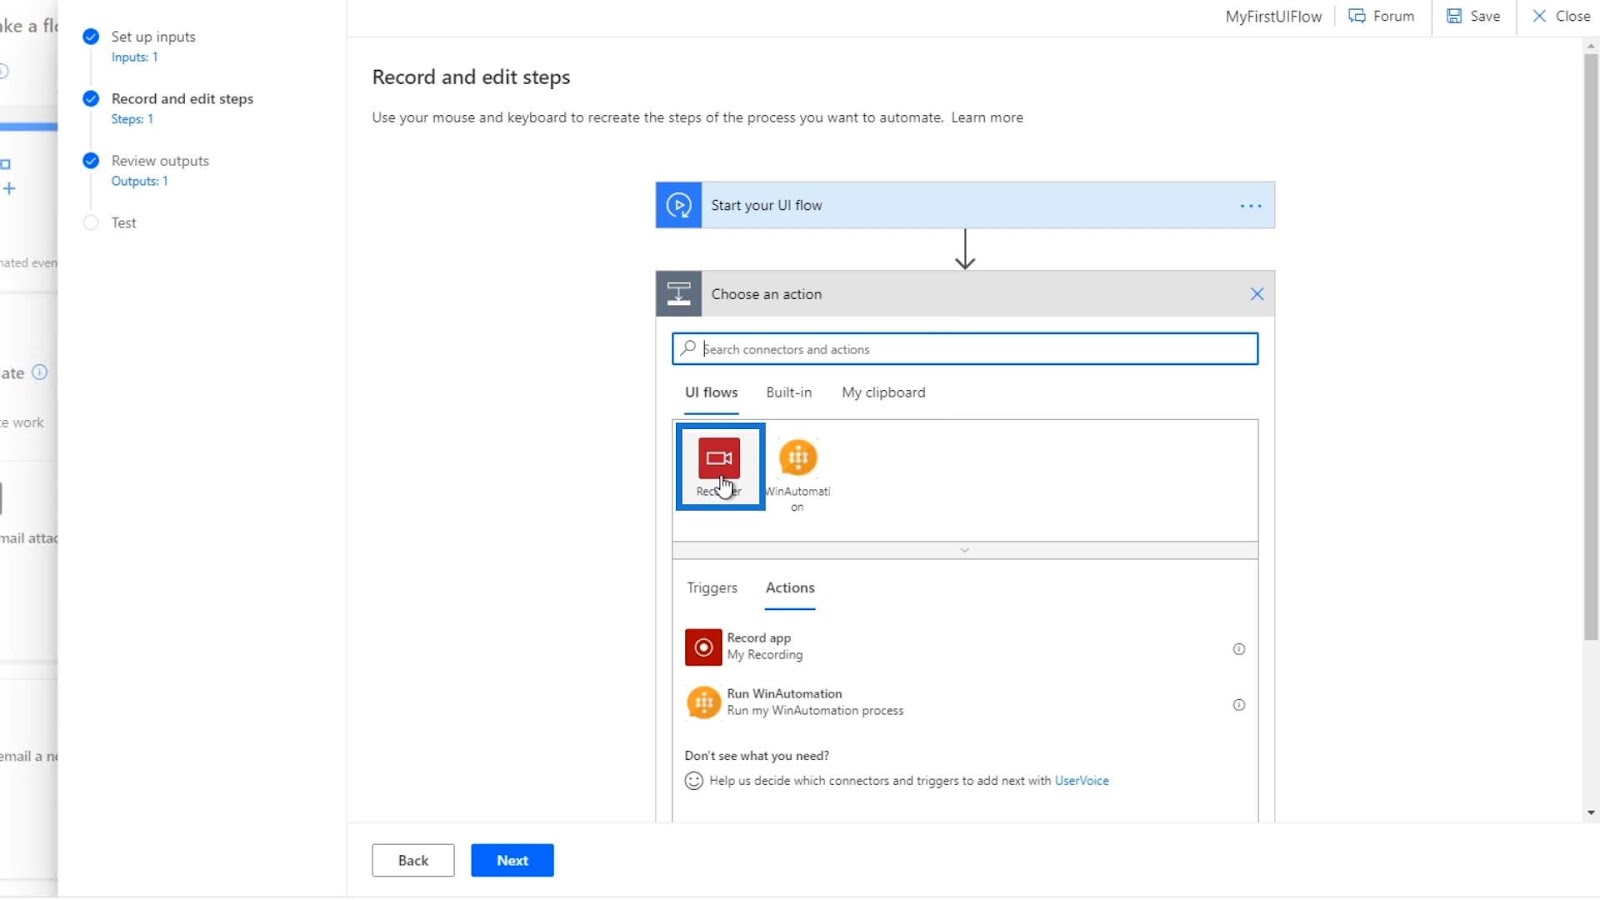Screen dimensions: 1600x900
Task: Select the Review outputs step
Action: (x=160, y=161)
